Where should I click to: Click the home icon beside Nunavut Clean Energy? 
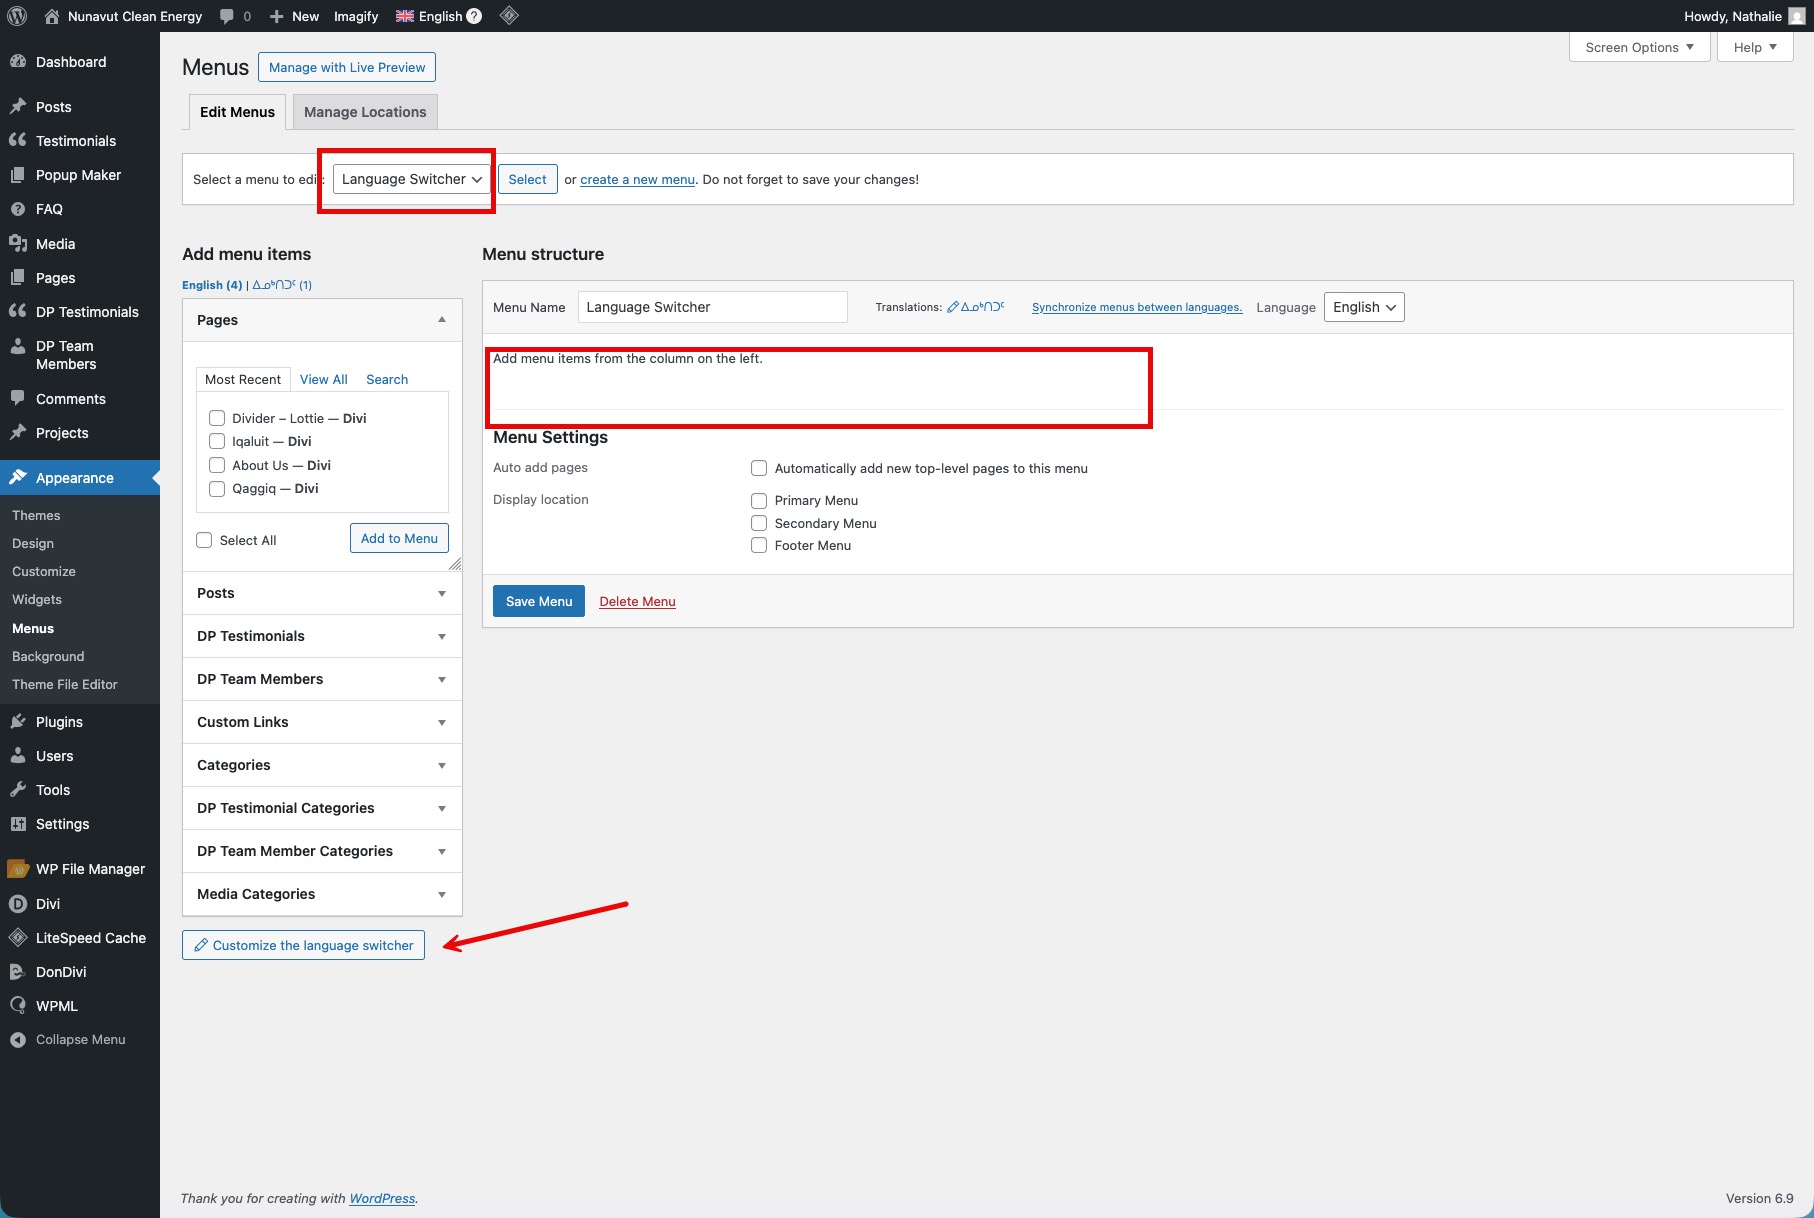pos(52,16)
